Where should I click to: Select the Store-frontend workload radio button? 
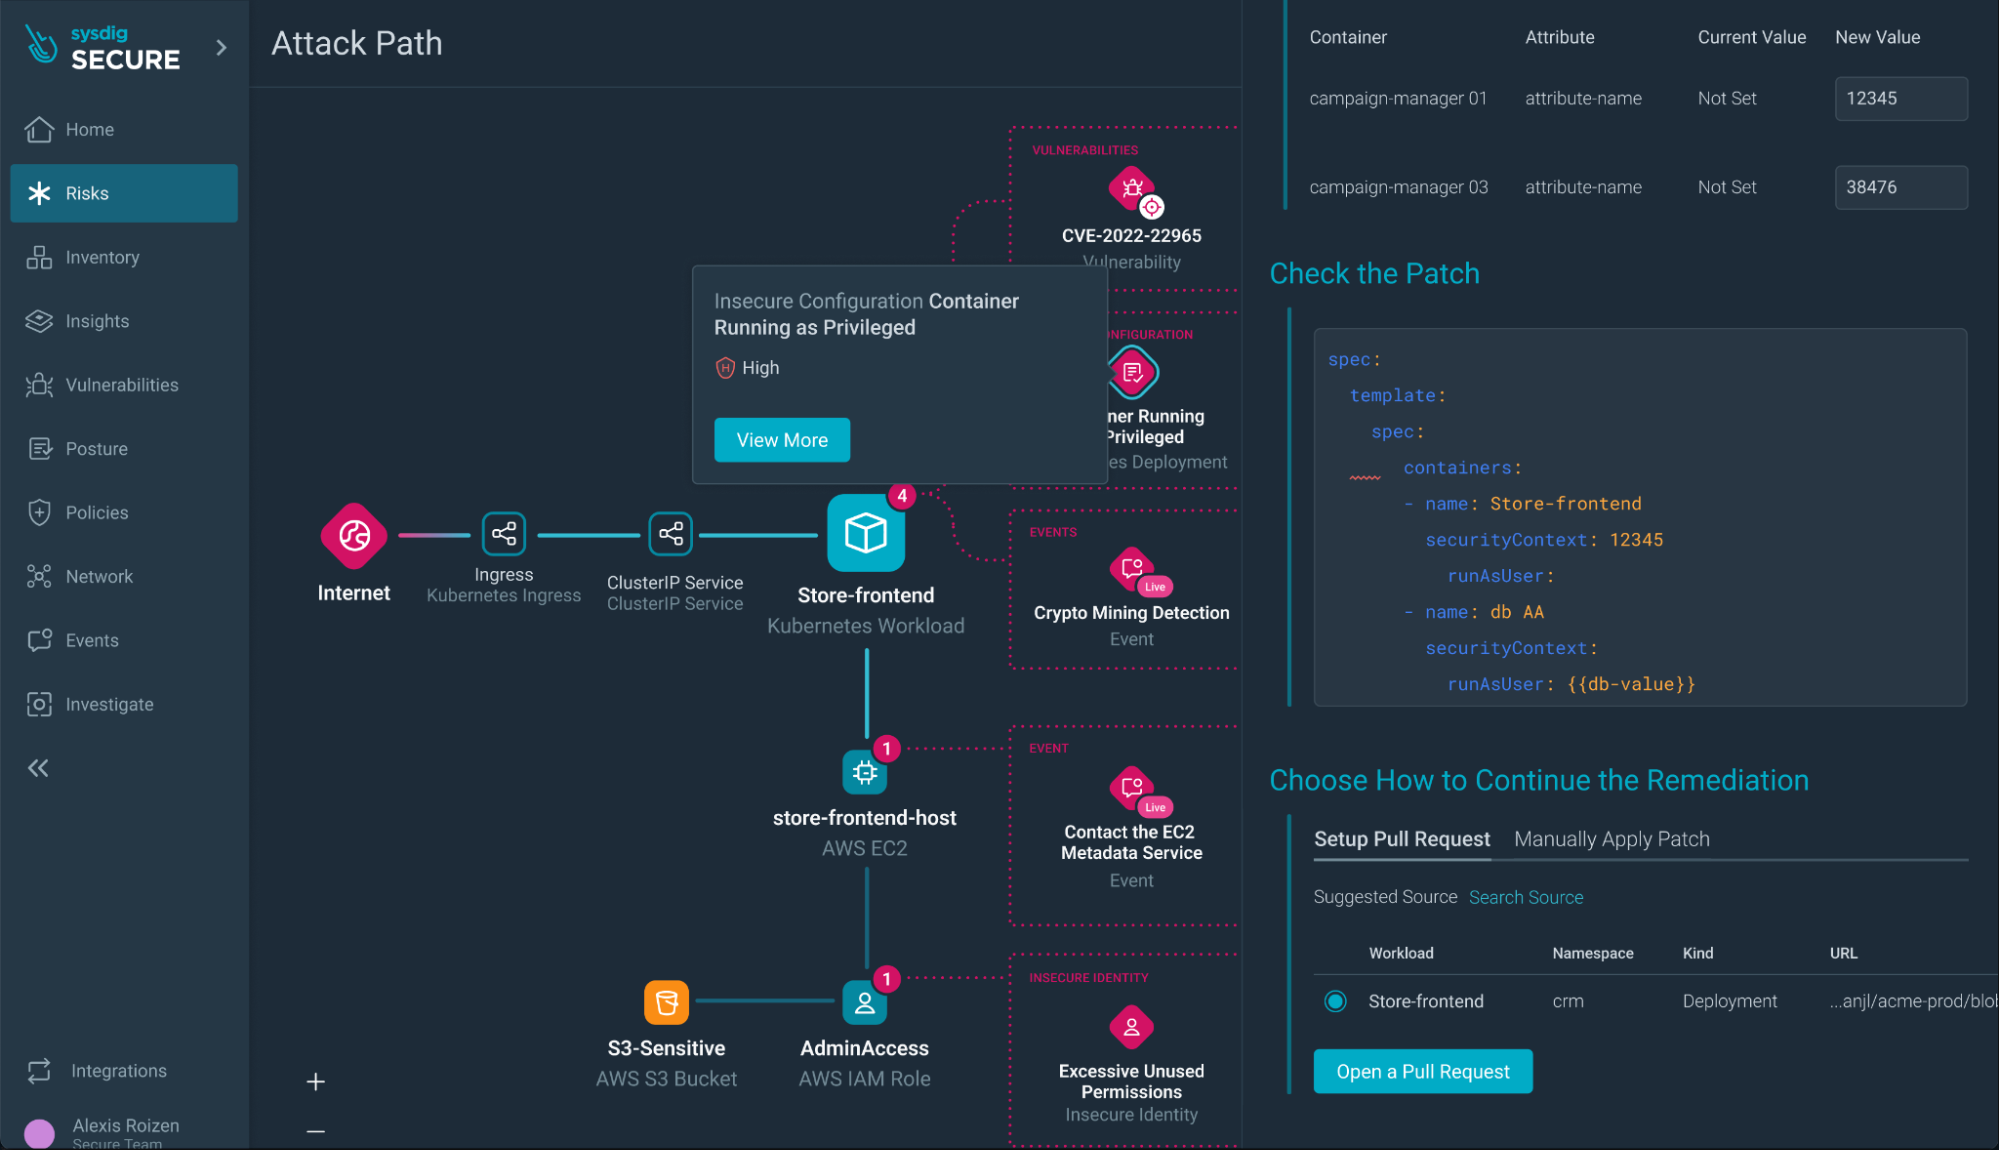point(1334,1000)
